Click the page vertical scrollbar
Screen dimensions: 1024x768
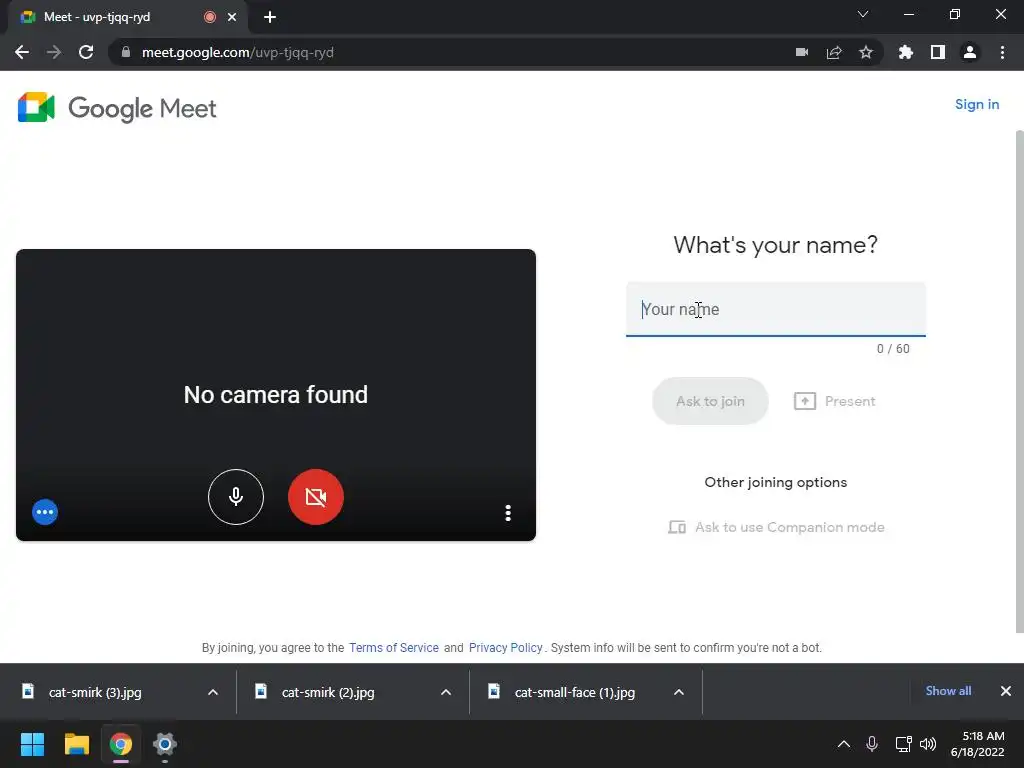tap(1019, 382)
